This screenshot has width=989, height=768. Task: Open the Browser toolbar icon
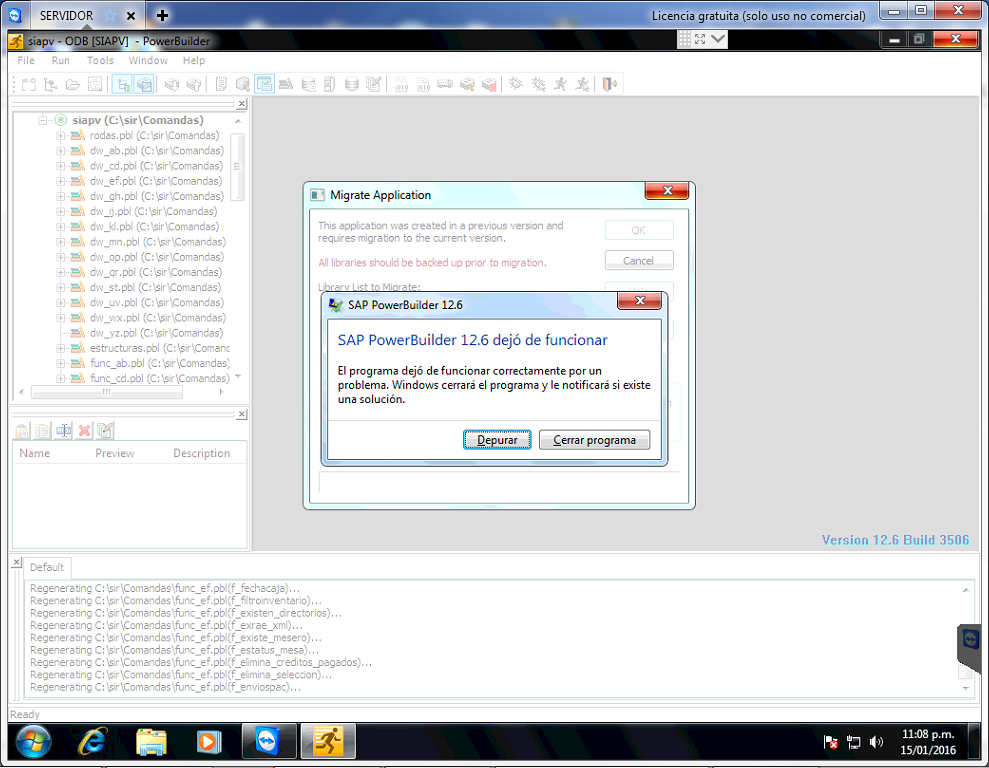point(243,84)
